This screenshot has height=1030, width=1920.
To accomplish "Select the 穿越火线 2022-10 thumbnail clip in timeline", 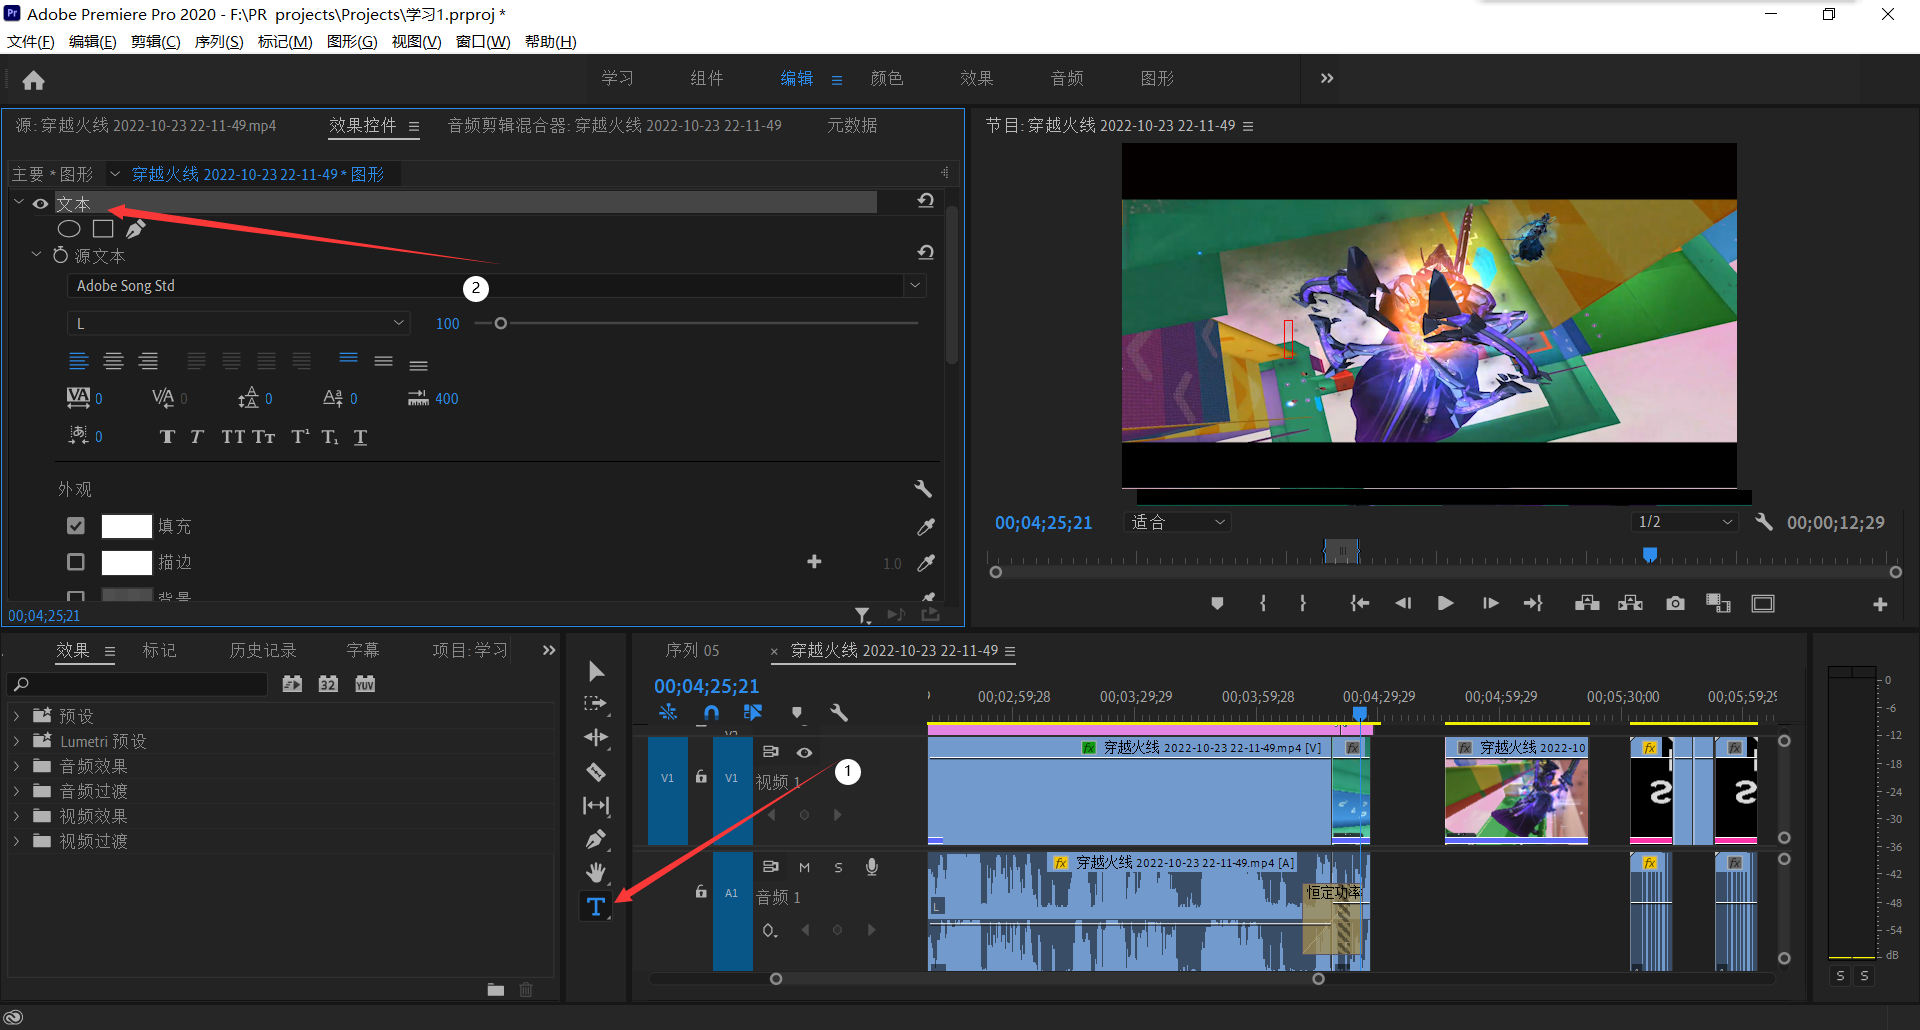I will click(1516, 790).
